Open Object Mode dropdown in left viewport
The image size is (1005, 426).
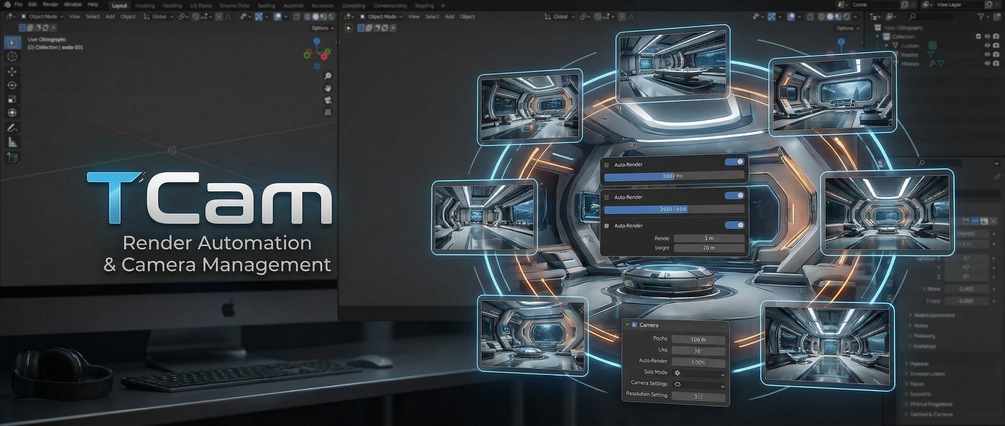click(42, 17)
